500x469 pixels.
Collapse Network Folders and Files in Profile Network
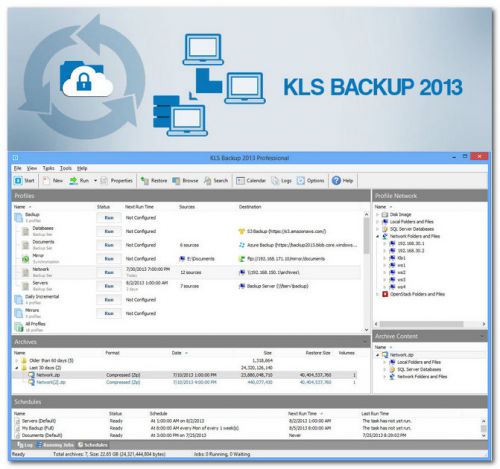pos(378,236)
